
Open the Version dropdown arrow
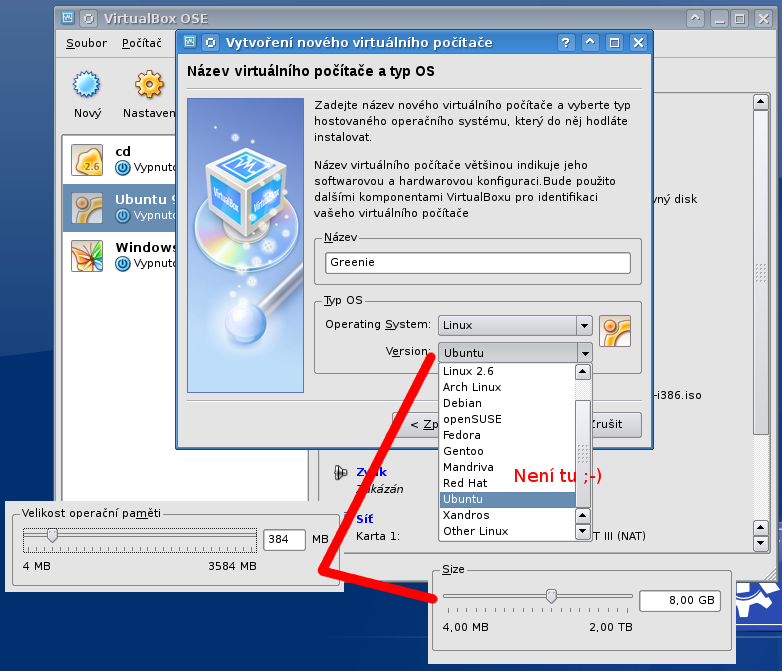pyautogui.click(x=585, y=353)
